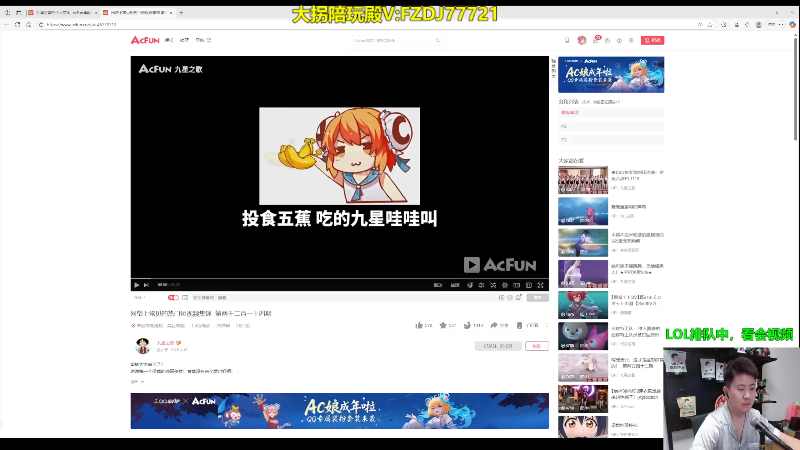
Task: Favorite the video with star icon
Action: [x=443, y=325]
